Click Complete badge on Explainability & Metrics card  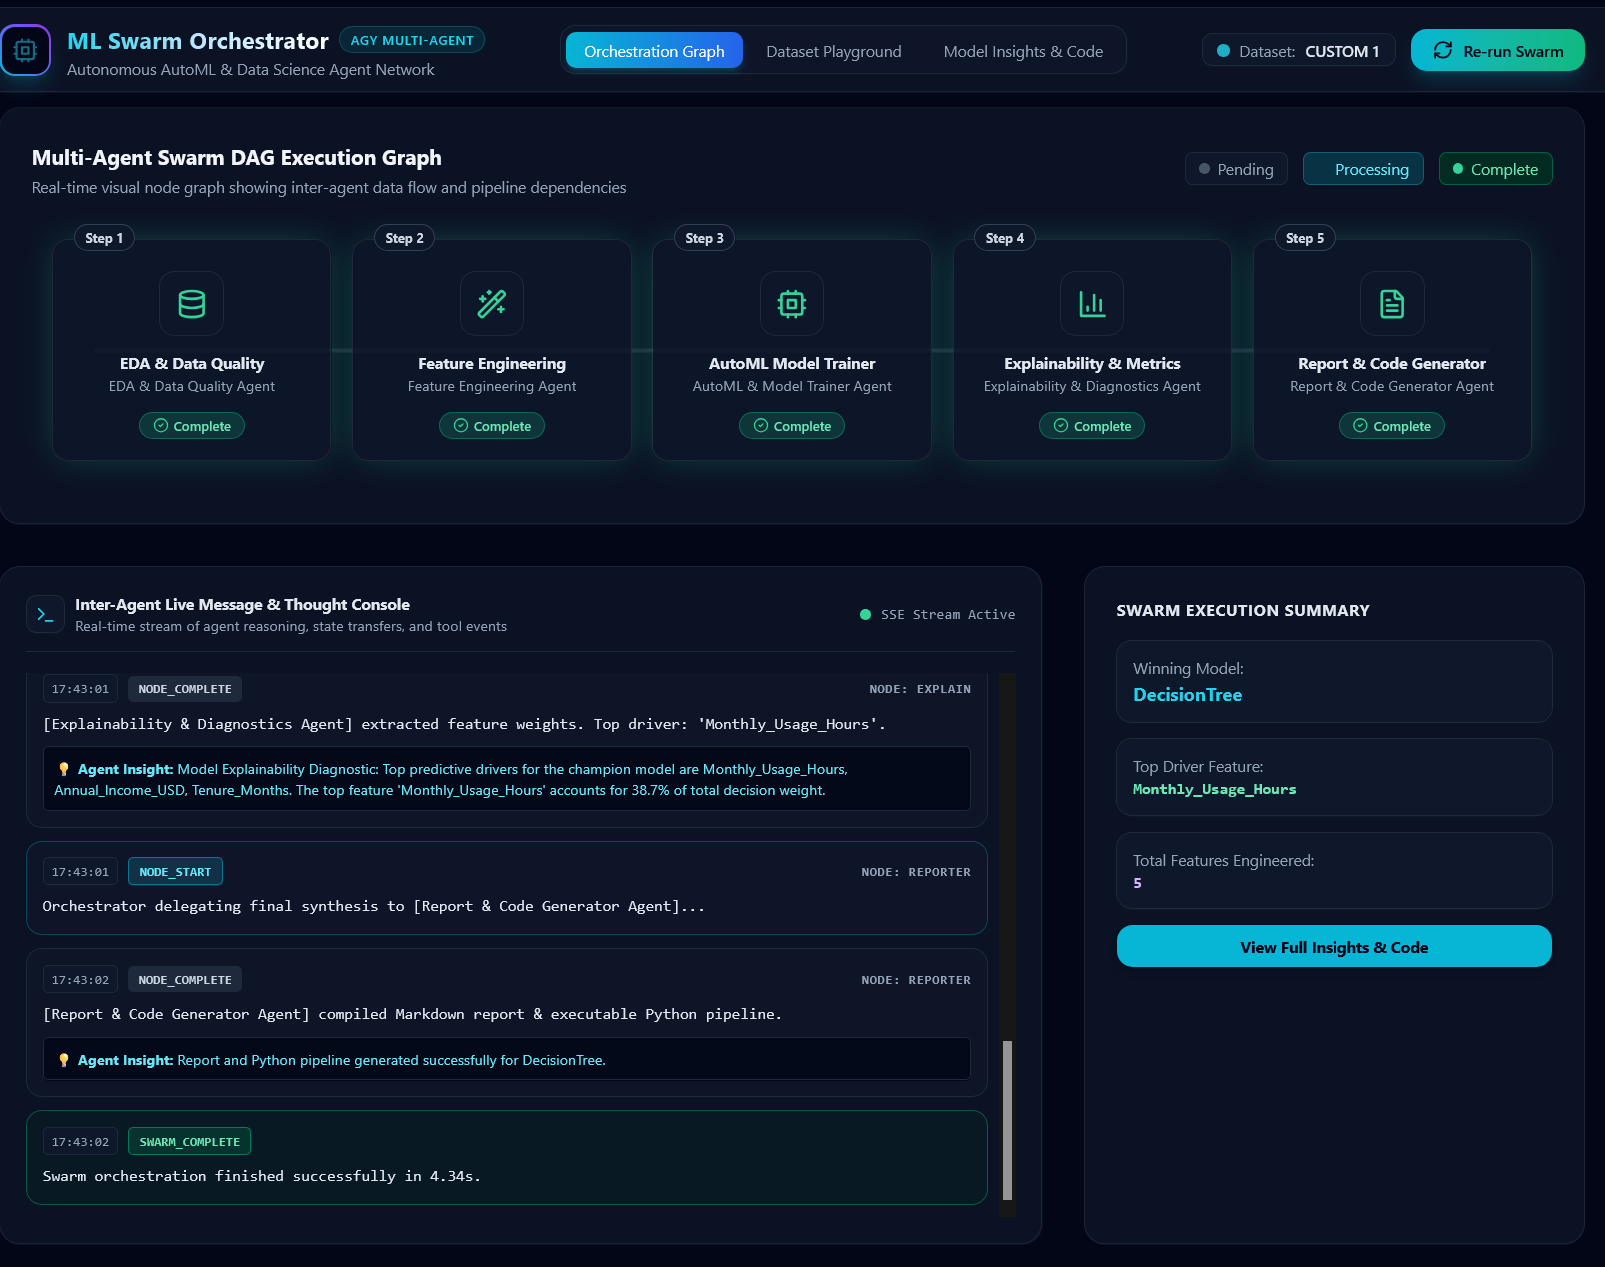[x=1092, y=426]
